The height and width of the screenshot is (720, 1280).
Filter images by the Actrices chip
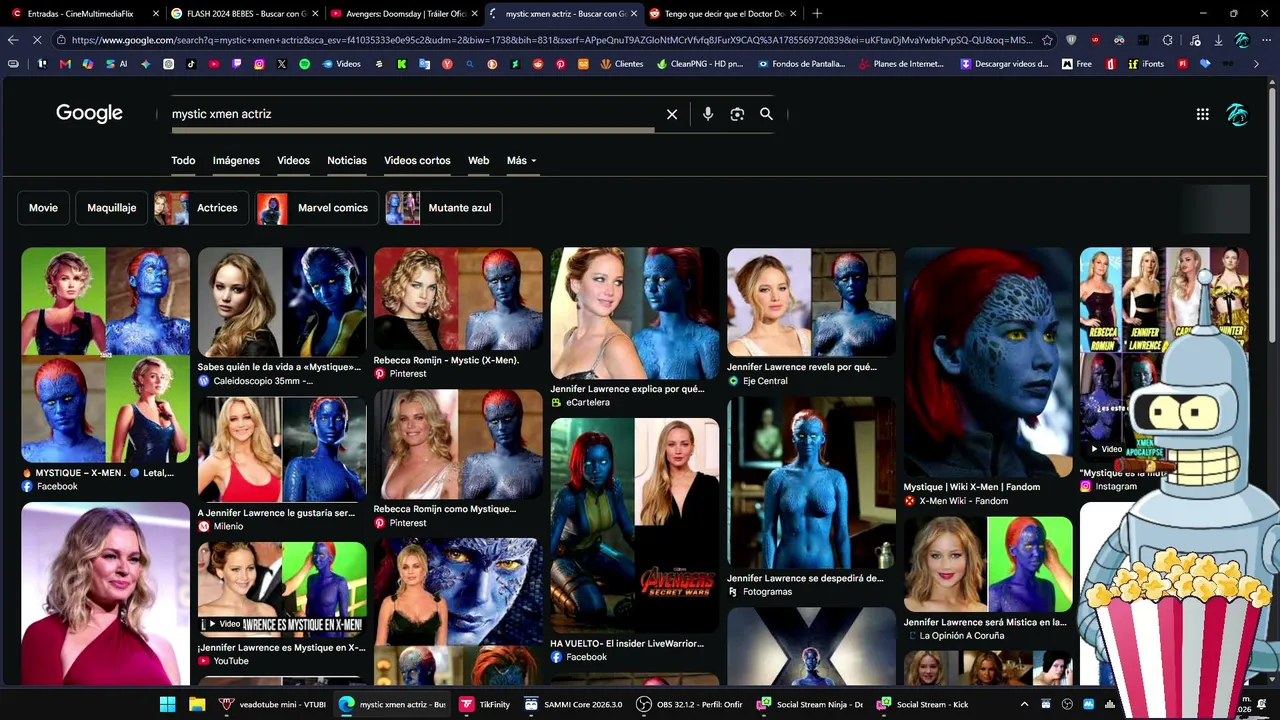[201, 208]
